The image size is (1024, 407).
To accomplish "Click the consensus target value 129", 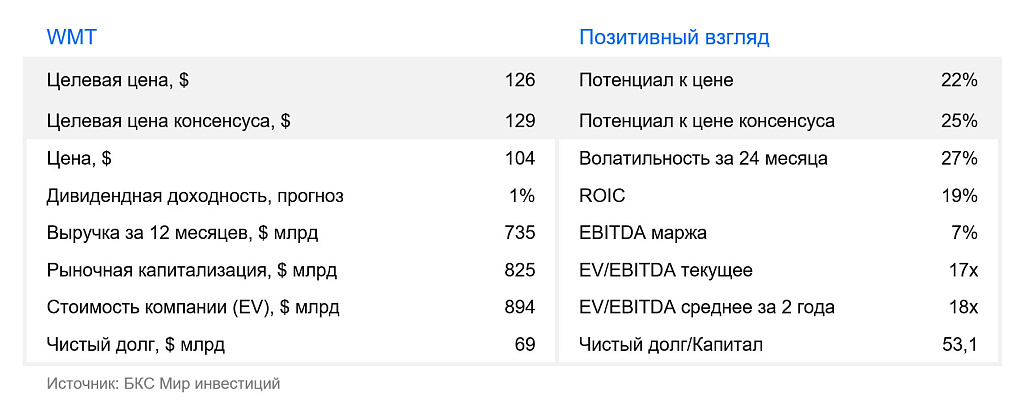I will pyautogui.click(x=520, y=121).
